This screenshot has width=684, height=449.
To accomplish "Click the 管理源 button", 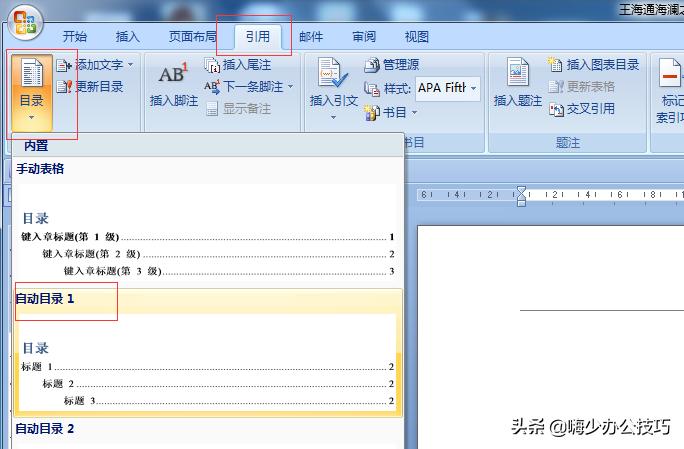I will [x=392, y=65].
